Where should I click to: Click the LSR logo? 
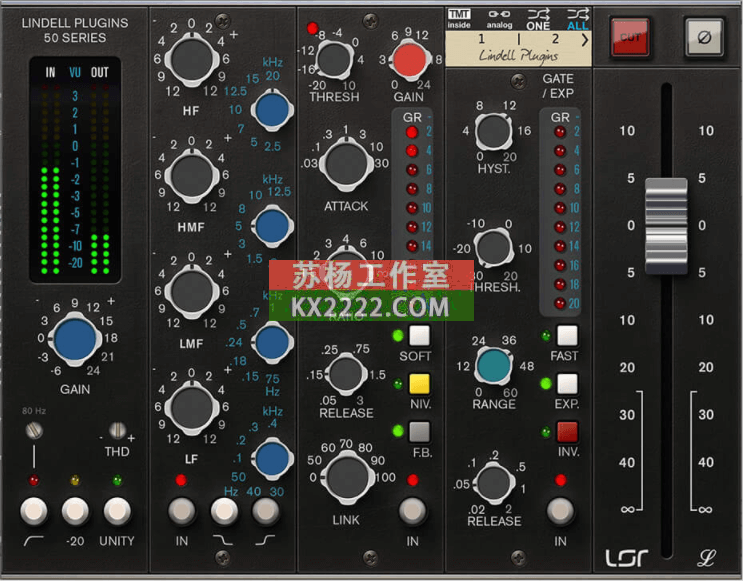(x=626, y=558)
